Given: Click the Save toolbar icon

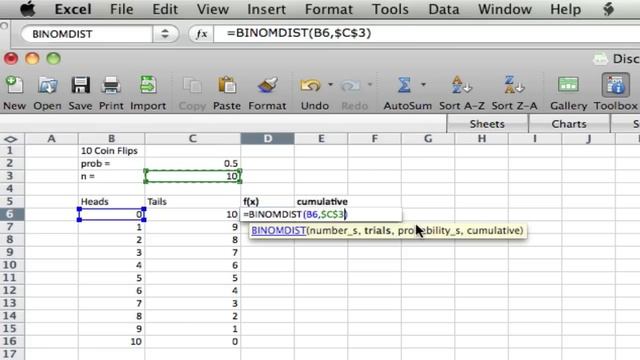Looking at the screenshot, I should [80, 85].
